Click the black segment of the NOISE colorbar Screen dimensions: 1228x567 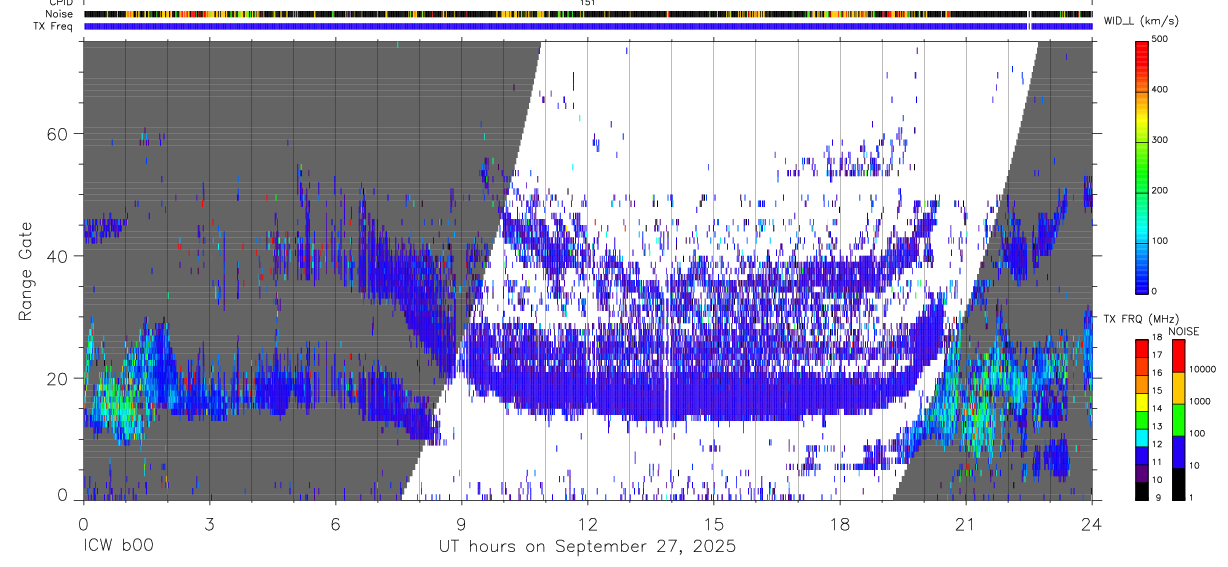point(1178,483)
